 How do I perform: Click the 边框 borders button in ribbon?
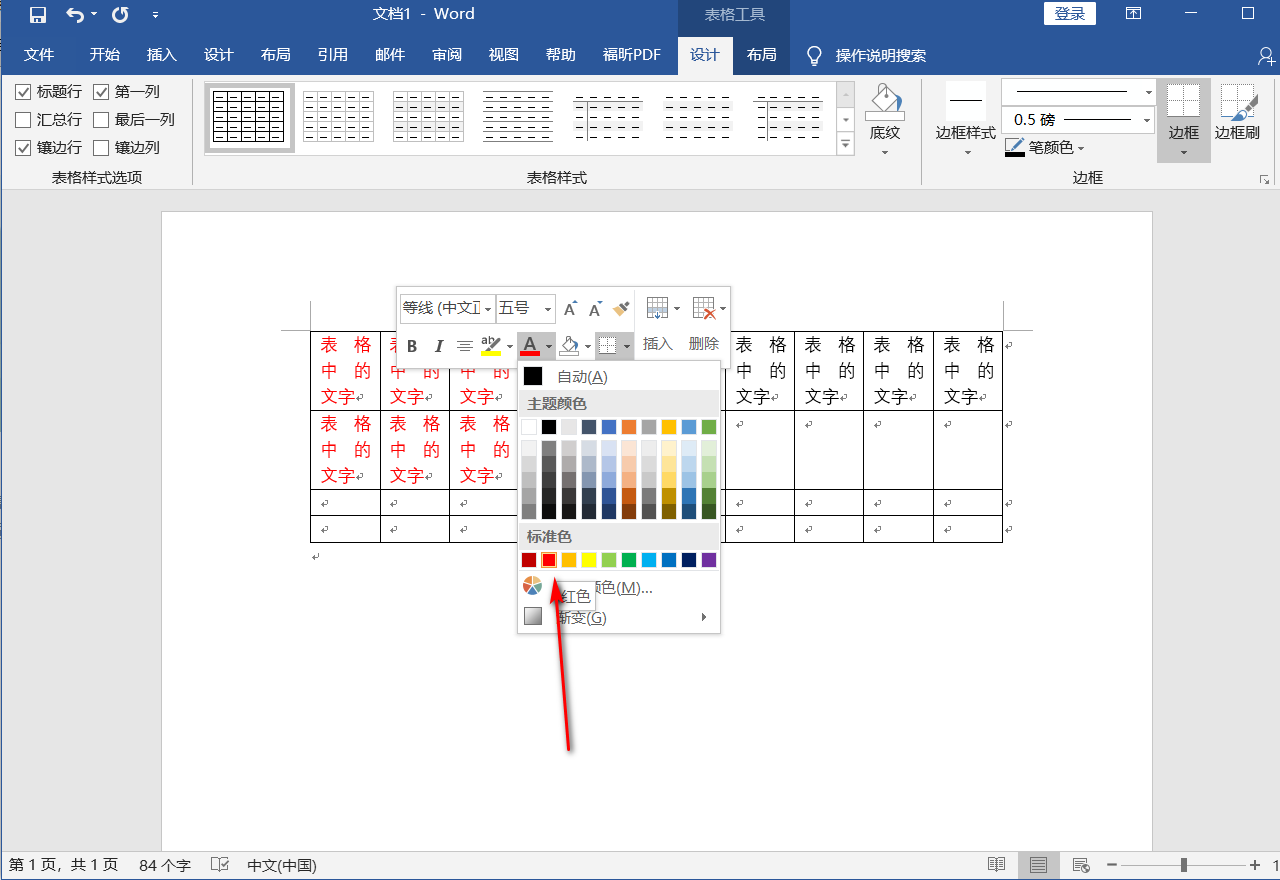click(1184, 120)
